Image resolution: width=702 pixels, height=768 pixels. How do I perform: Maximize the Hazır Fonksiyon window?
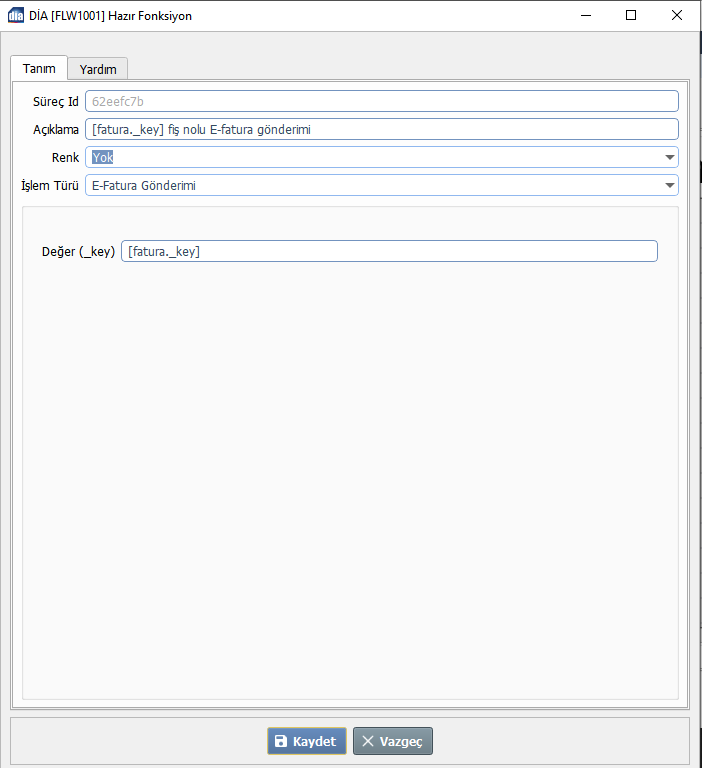[x=631, y=15]
